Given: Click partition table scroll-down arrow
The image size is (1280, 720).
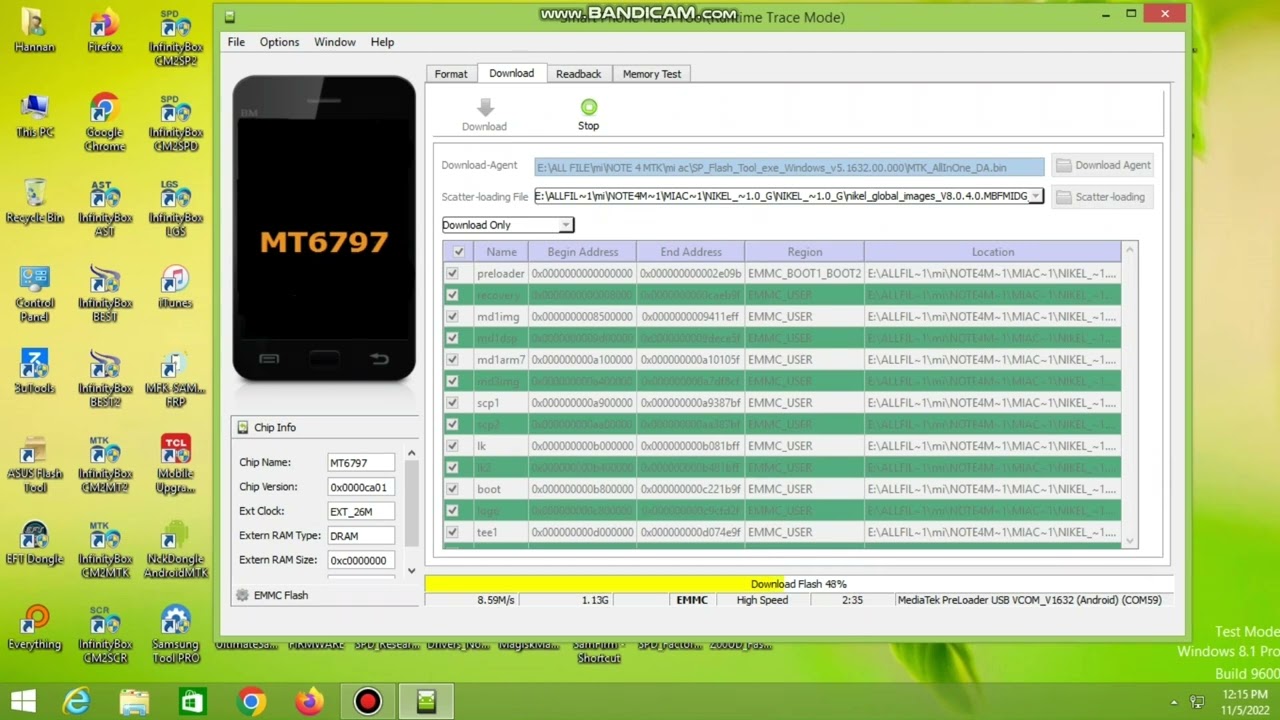Looking at the screenshot, I should coord(1130,541).
